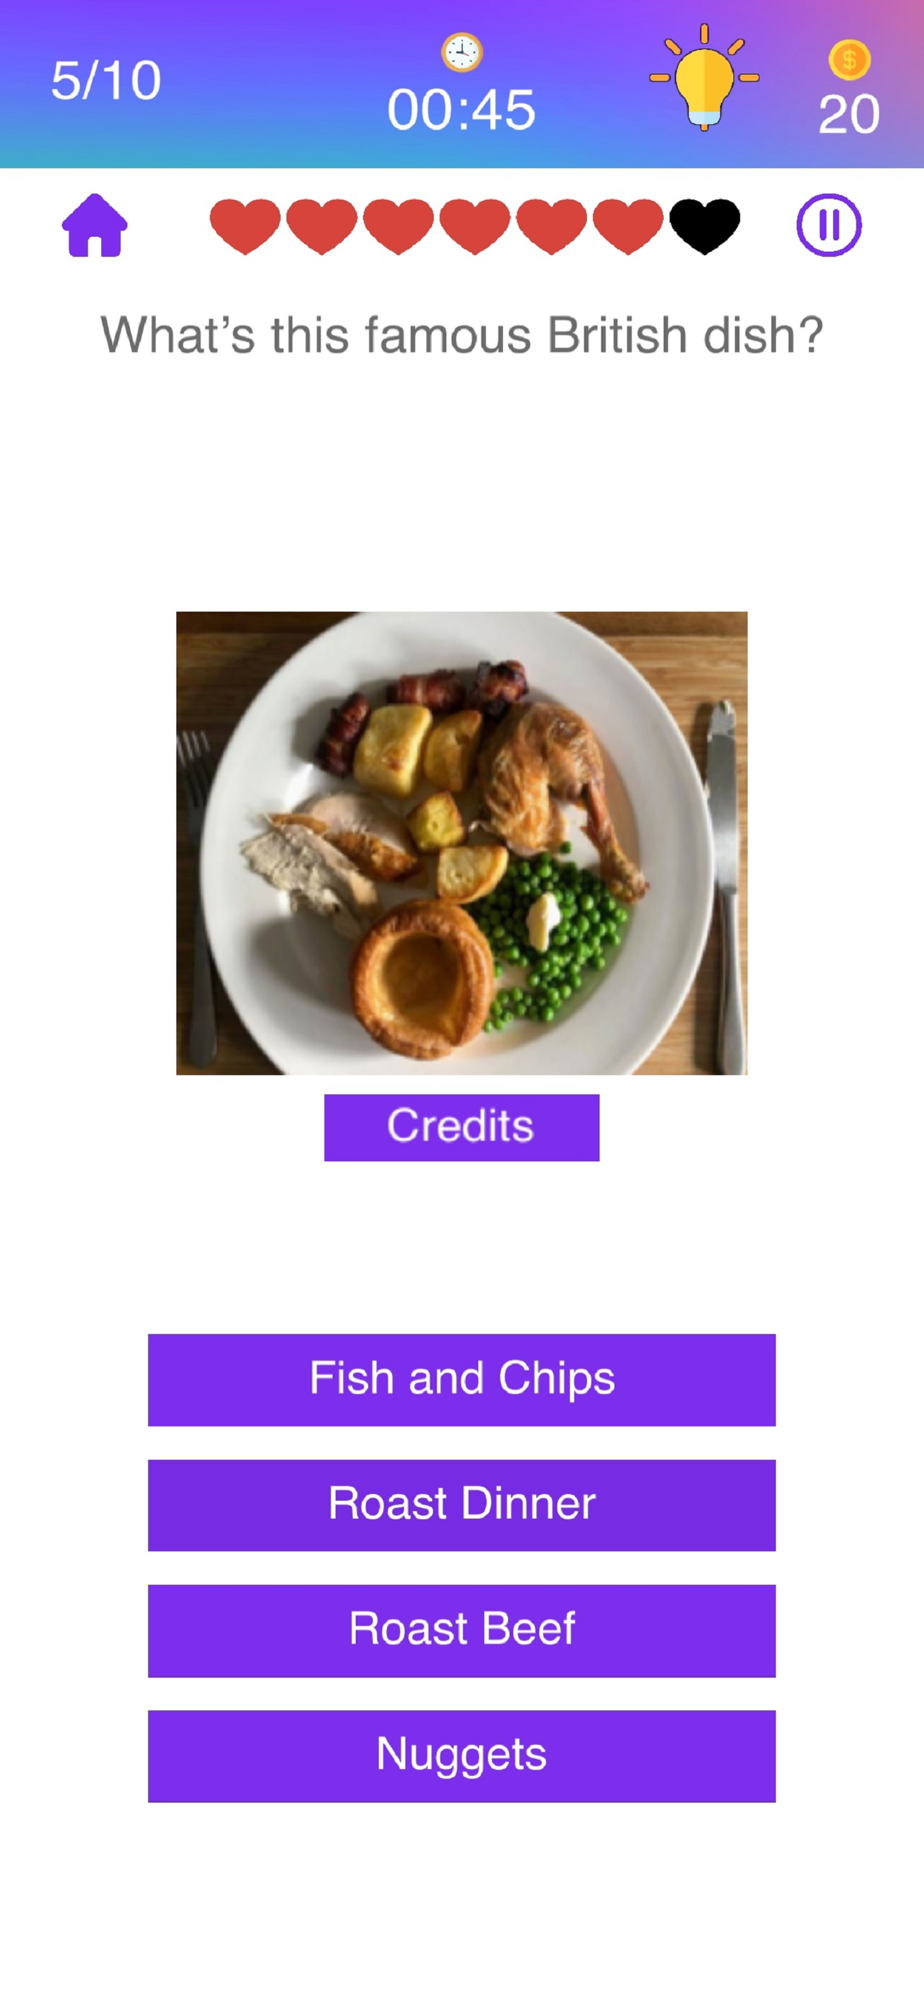Tap the roast dinner plate photo
This screenshot has height=2000, width=924.
[x=462, y=843]
